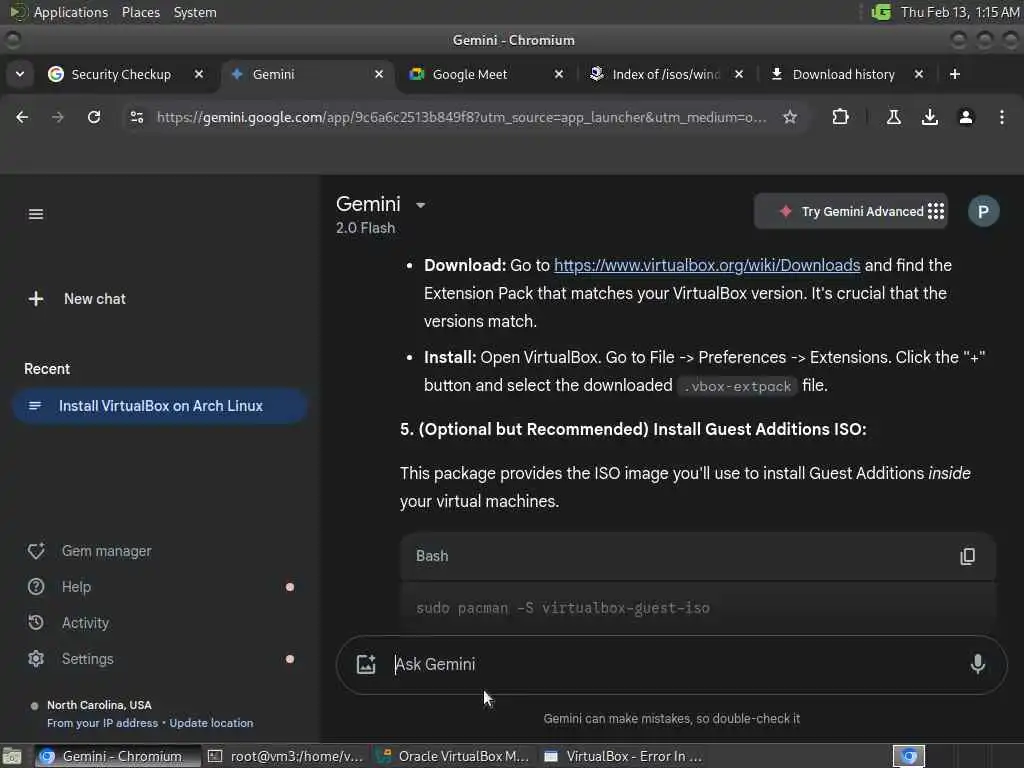This screenshot has width=1024, height=768.
Task: Click Gemini - Chromium taskbar entry
Action: click(x=116, y=756)
